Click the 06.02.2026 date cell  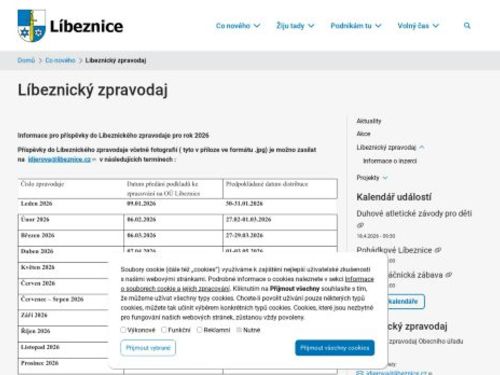pyautogui.click(x=173, y=222)
